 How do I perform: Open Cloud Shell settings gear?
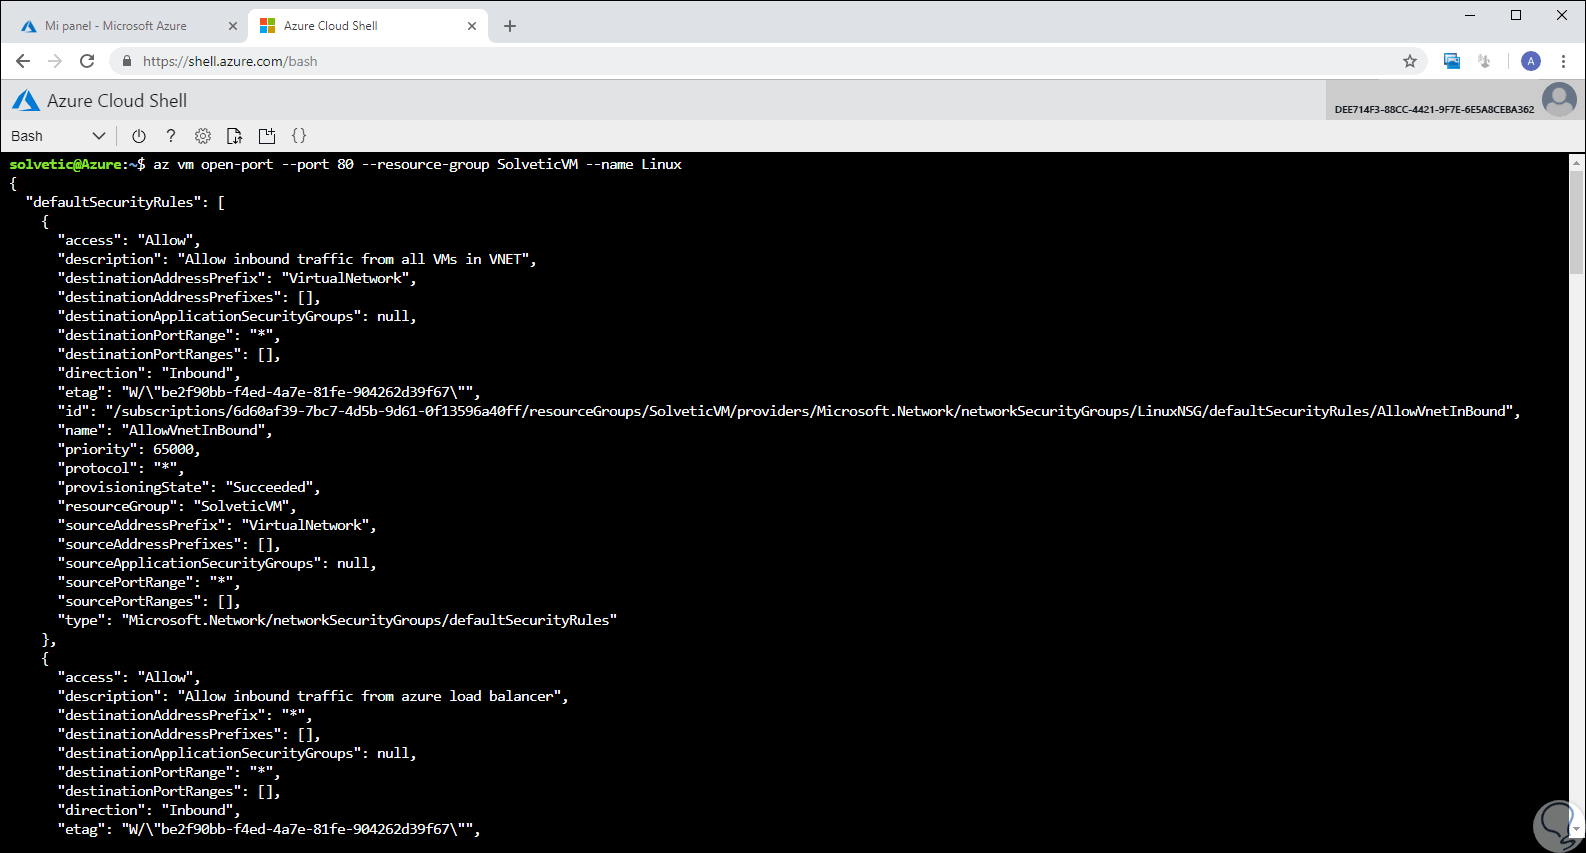(x=203, y=136)
